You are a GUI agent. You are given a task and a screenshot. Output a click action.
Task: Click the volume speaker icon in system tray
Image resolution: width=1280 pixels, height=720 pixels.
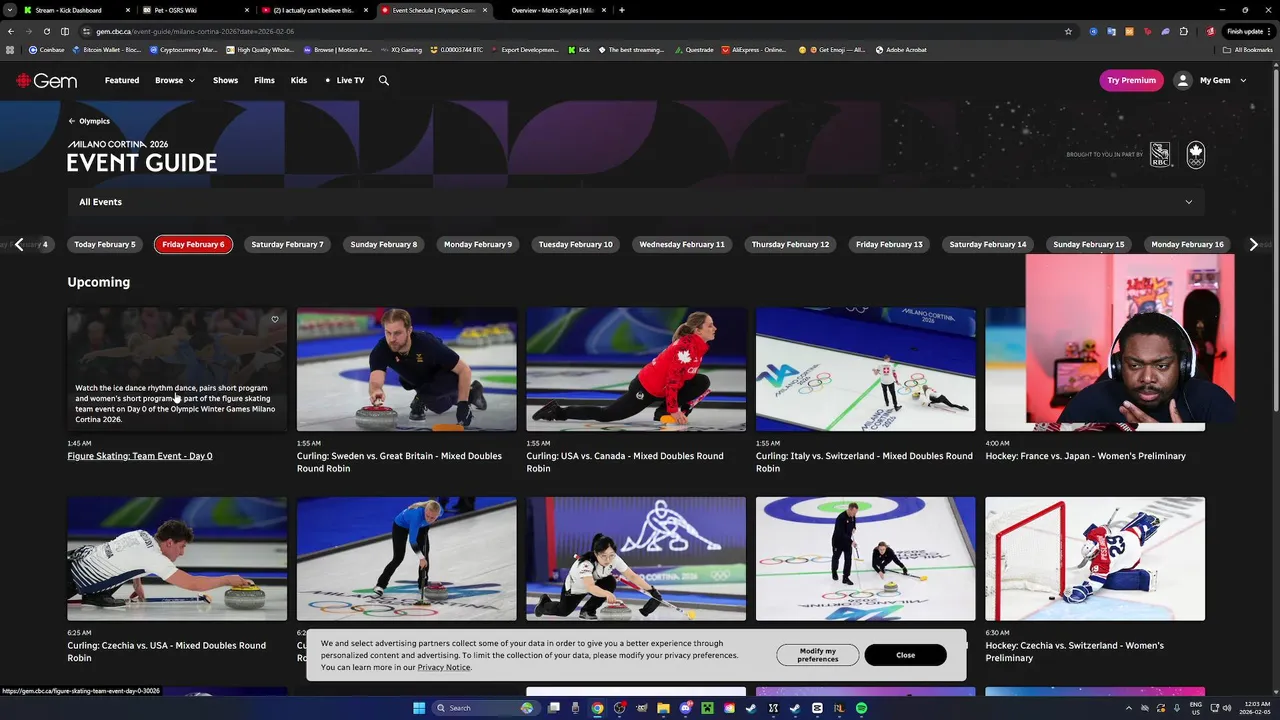coord(1228,708)
